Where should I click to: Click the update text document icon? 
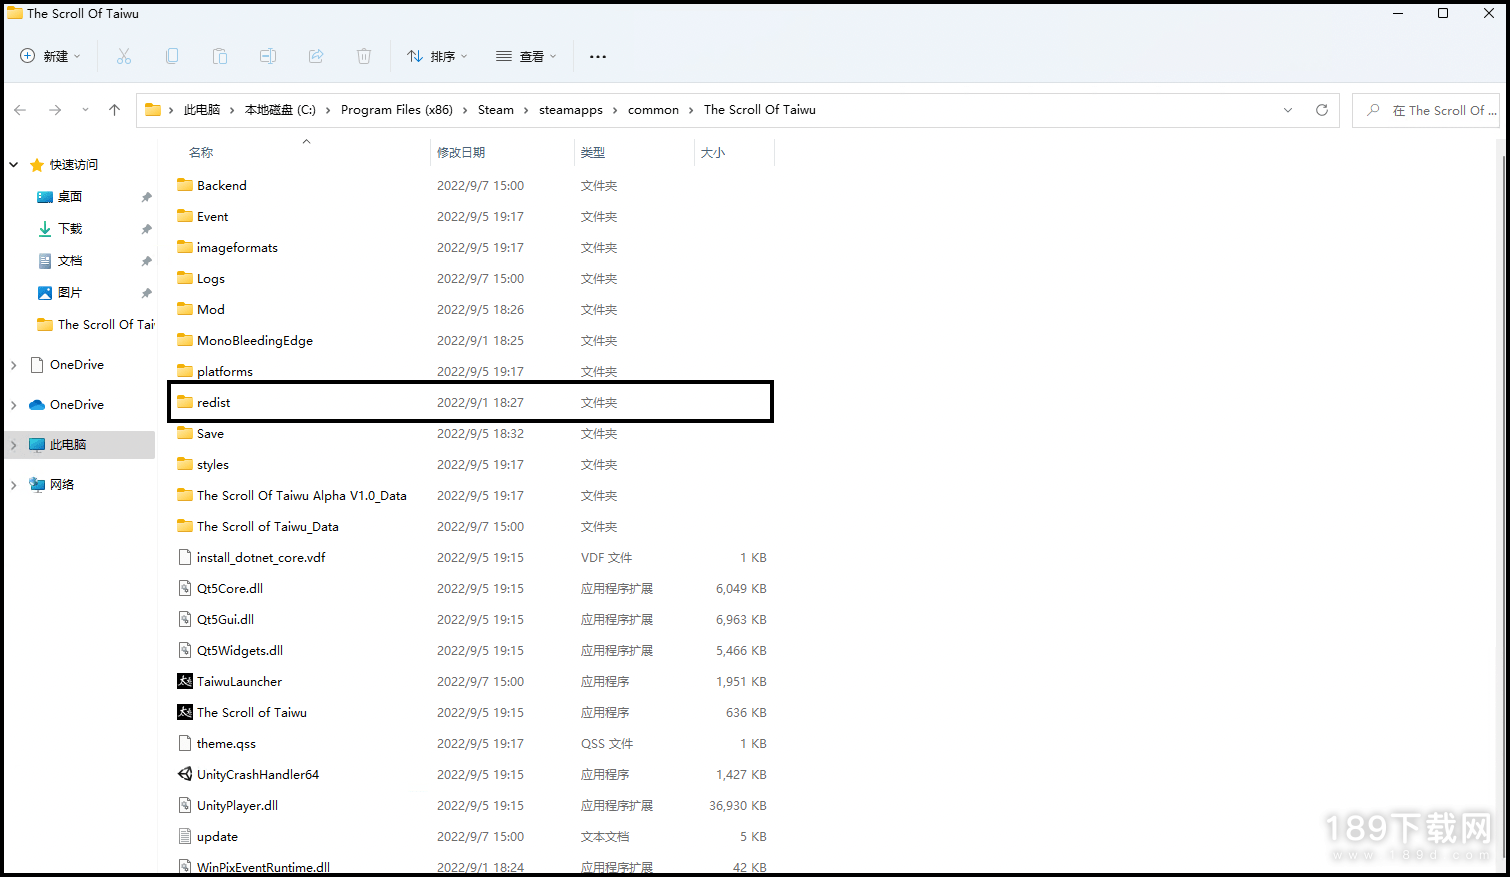tap(185, 836)
